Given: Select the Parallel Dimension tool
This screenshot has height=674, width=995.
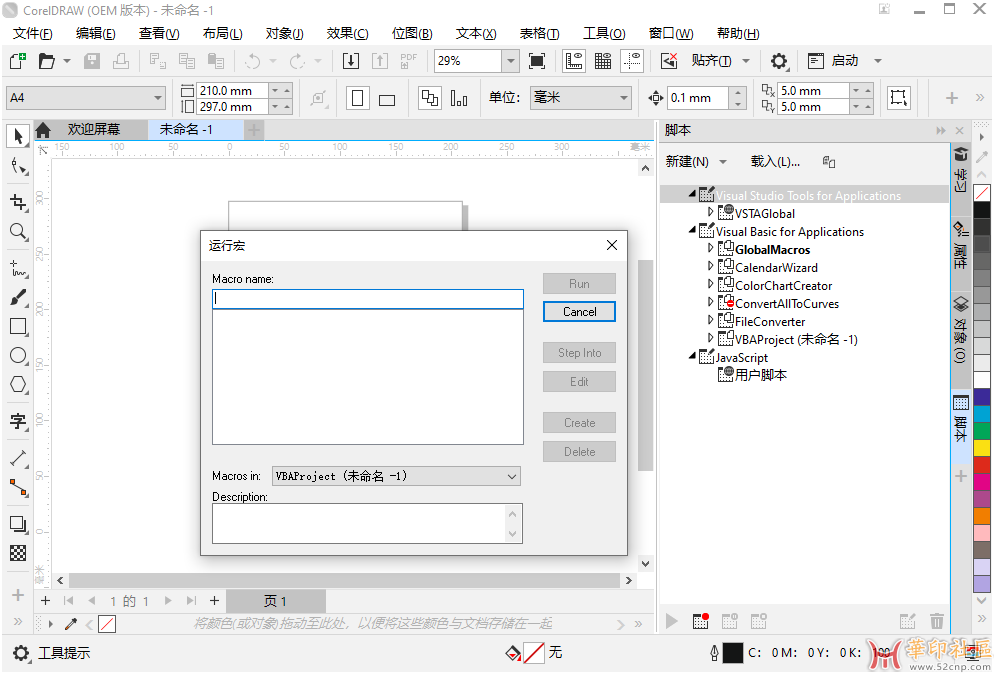Looking at the screenshot, I should coord(18,458).
